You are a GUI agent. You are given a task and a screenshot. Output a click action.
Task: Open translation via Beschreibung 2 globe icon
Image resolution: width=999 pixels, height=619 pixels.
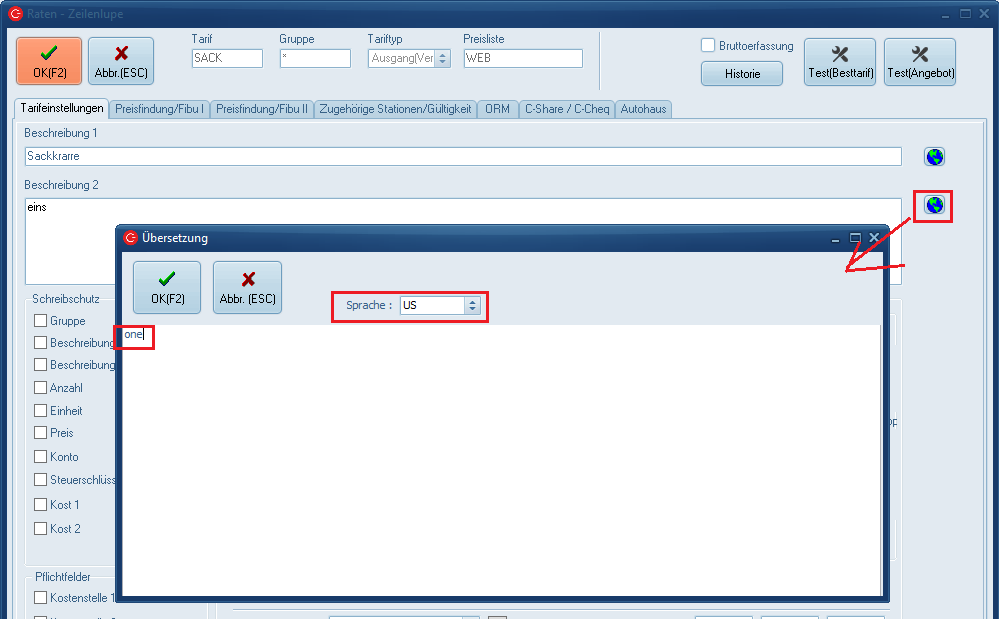(934, 205)
